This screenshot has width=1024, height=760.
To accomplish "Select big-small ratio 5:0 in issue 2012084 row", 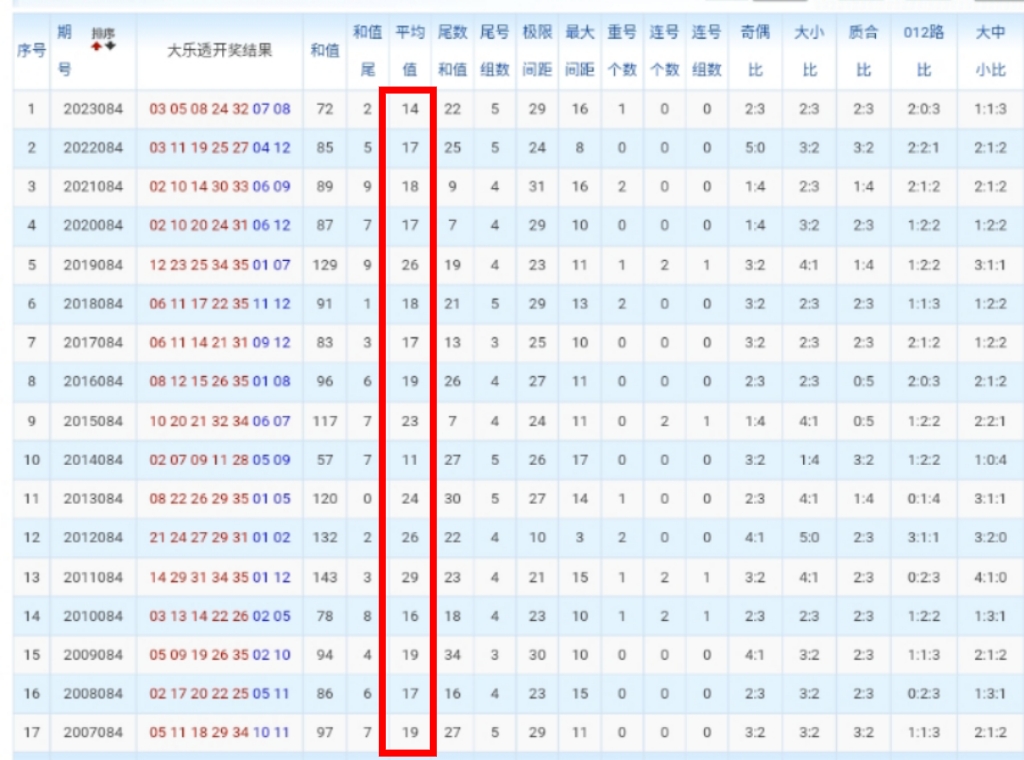I will click(x=809, y=537).
